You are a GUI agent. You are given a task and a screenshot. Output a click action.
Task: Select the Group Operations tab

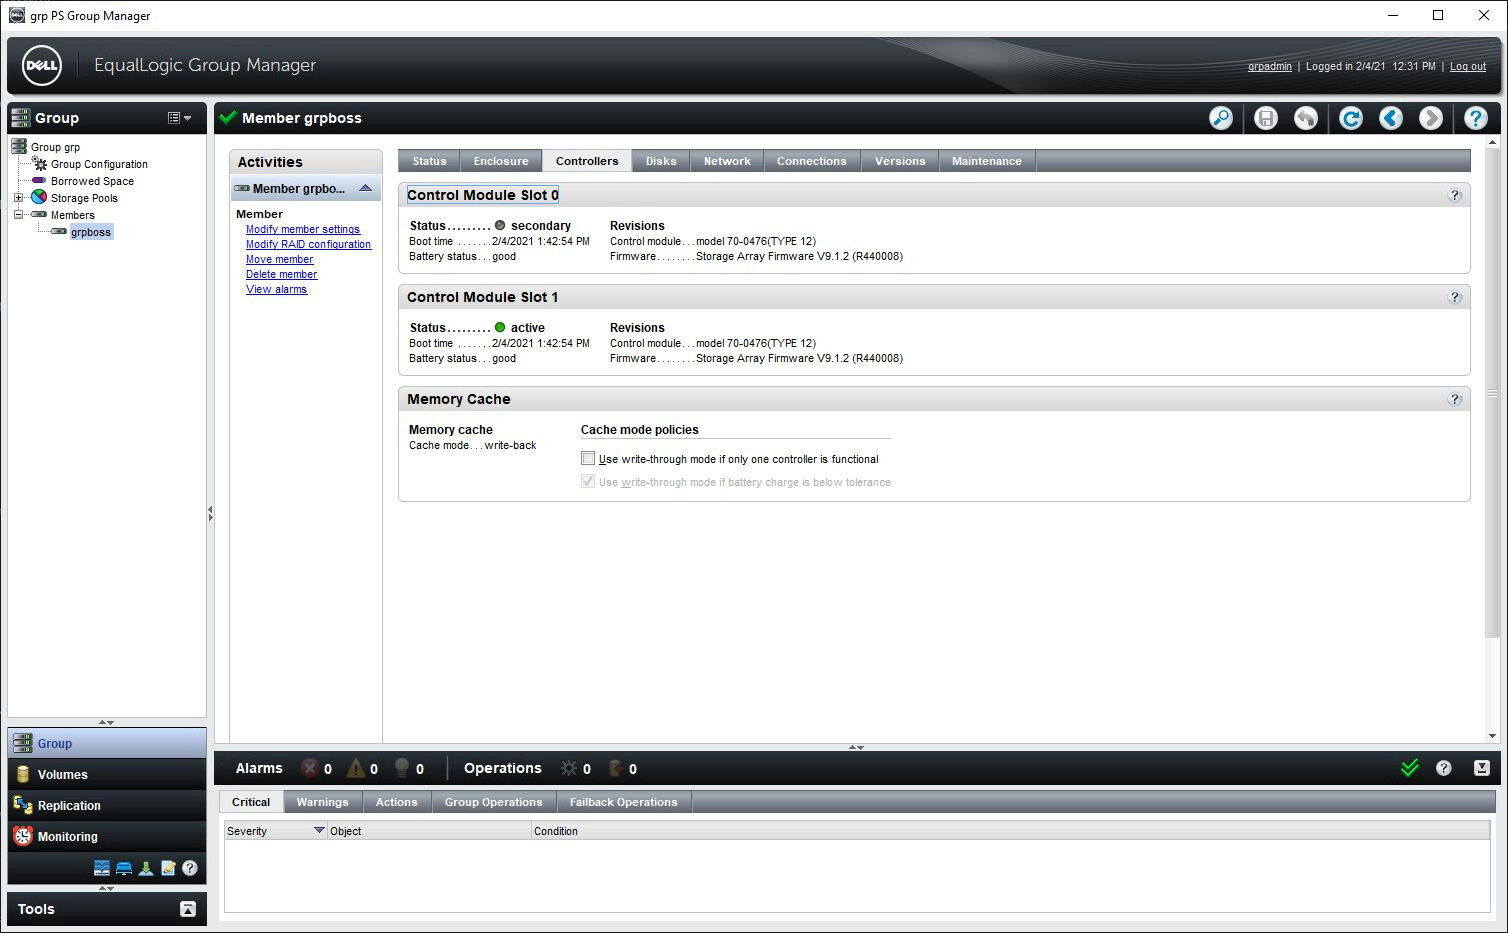[493, 802]
